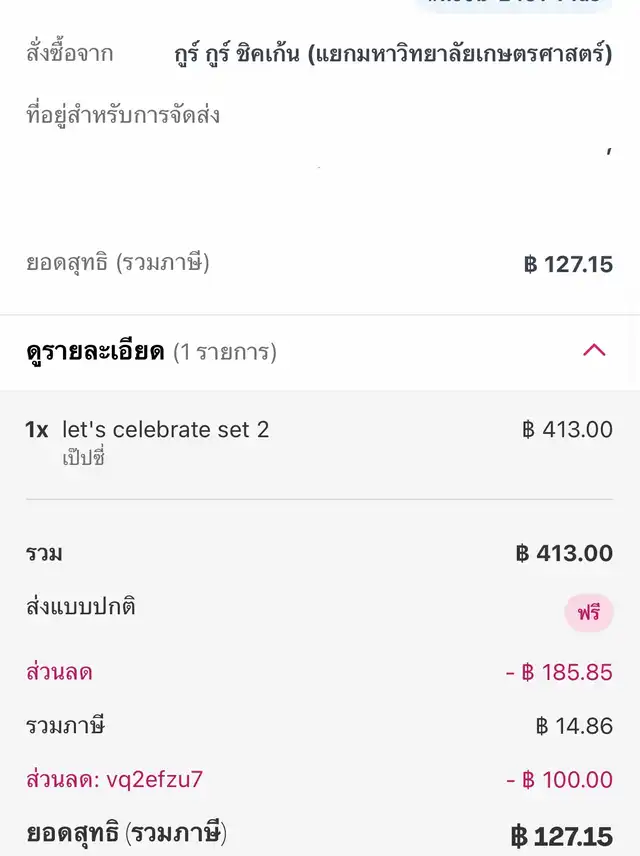Collapse the order details chevron

point(594,351)
